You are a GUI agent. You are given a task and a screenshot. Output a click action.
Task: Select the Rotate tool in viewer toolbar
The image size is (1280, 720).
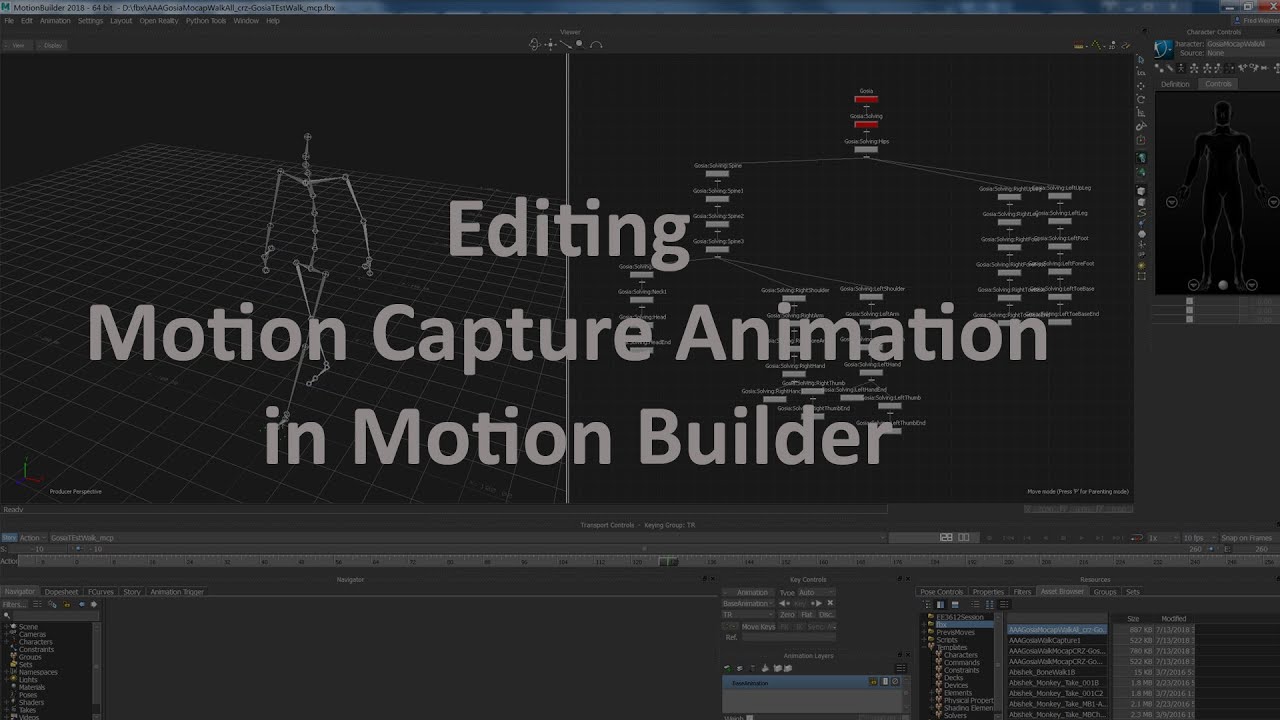click(1141, 99)
